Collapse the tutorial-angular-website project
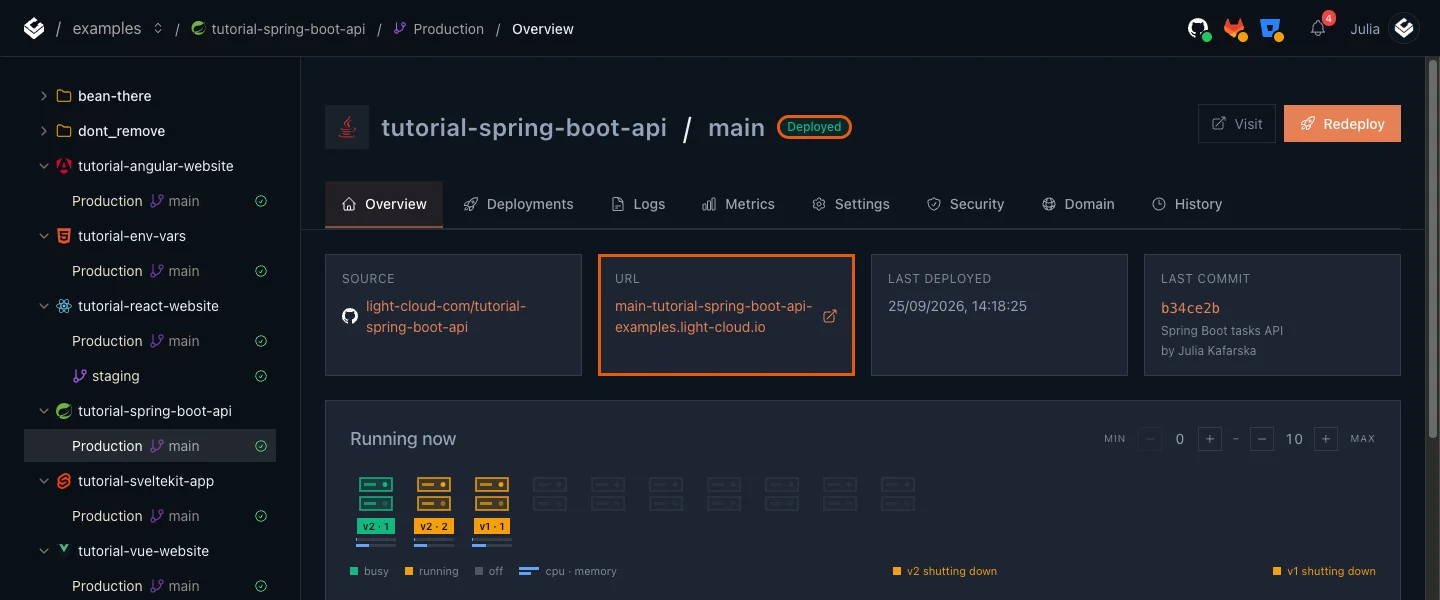The image size is (1440, 600). point(43,166)
